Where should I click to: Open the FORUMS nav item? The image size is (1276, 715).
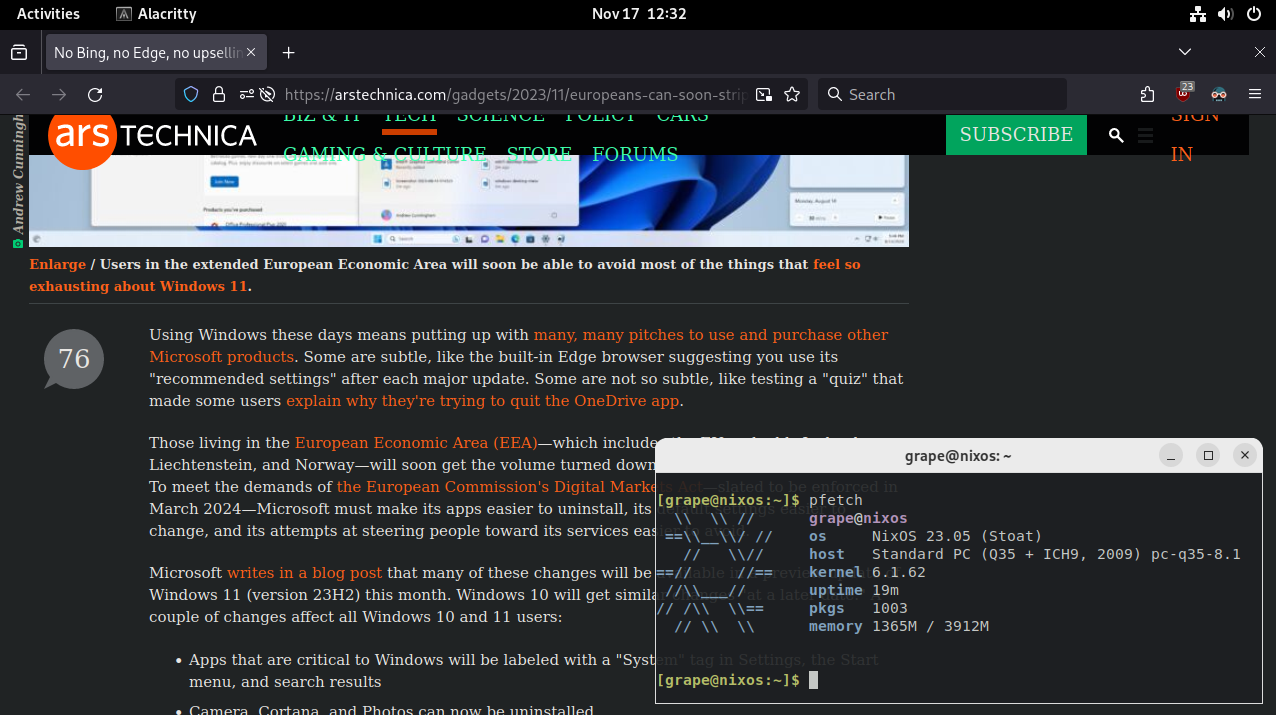pos(635,154)
